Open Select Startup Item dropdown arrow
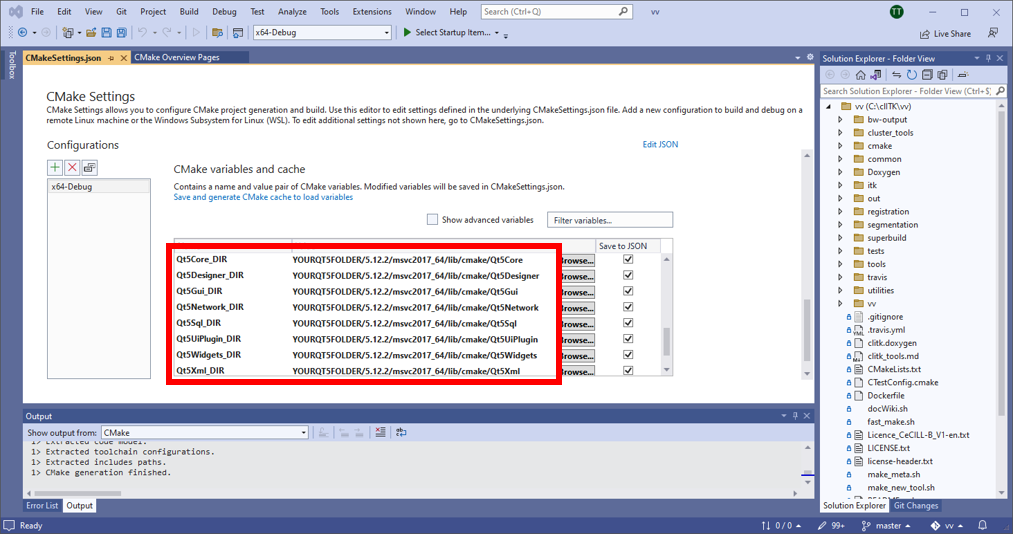Viewport: 1013px width, 534px height. pos(497,33)
